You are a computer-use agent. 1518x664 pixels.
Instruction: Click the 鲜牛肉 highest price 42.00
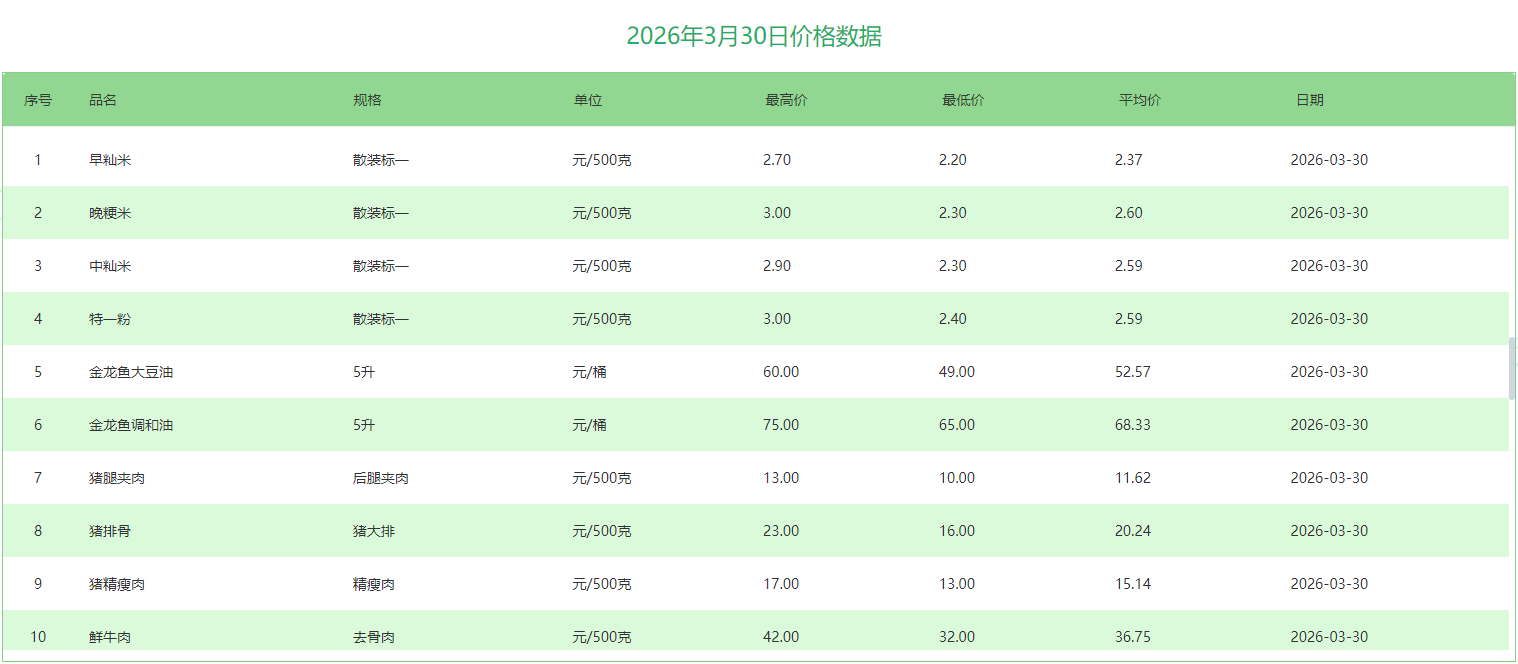point(781,637)
